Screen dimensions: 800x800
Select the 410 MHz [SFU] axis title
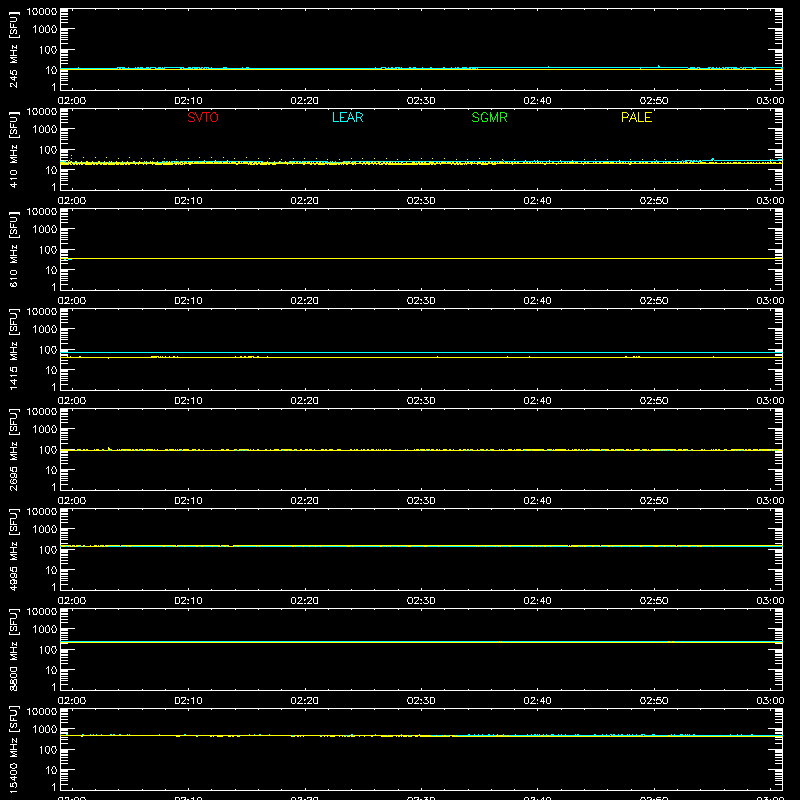tap(13, 149)
